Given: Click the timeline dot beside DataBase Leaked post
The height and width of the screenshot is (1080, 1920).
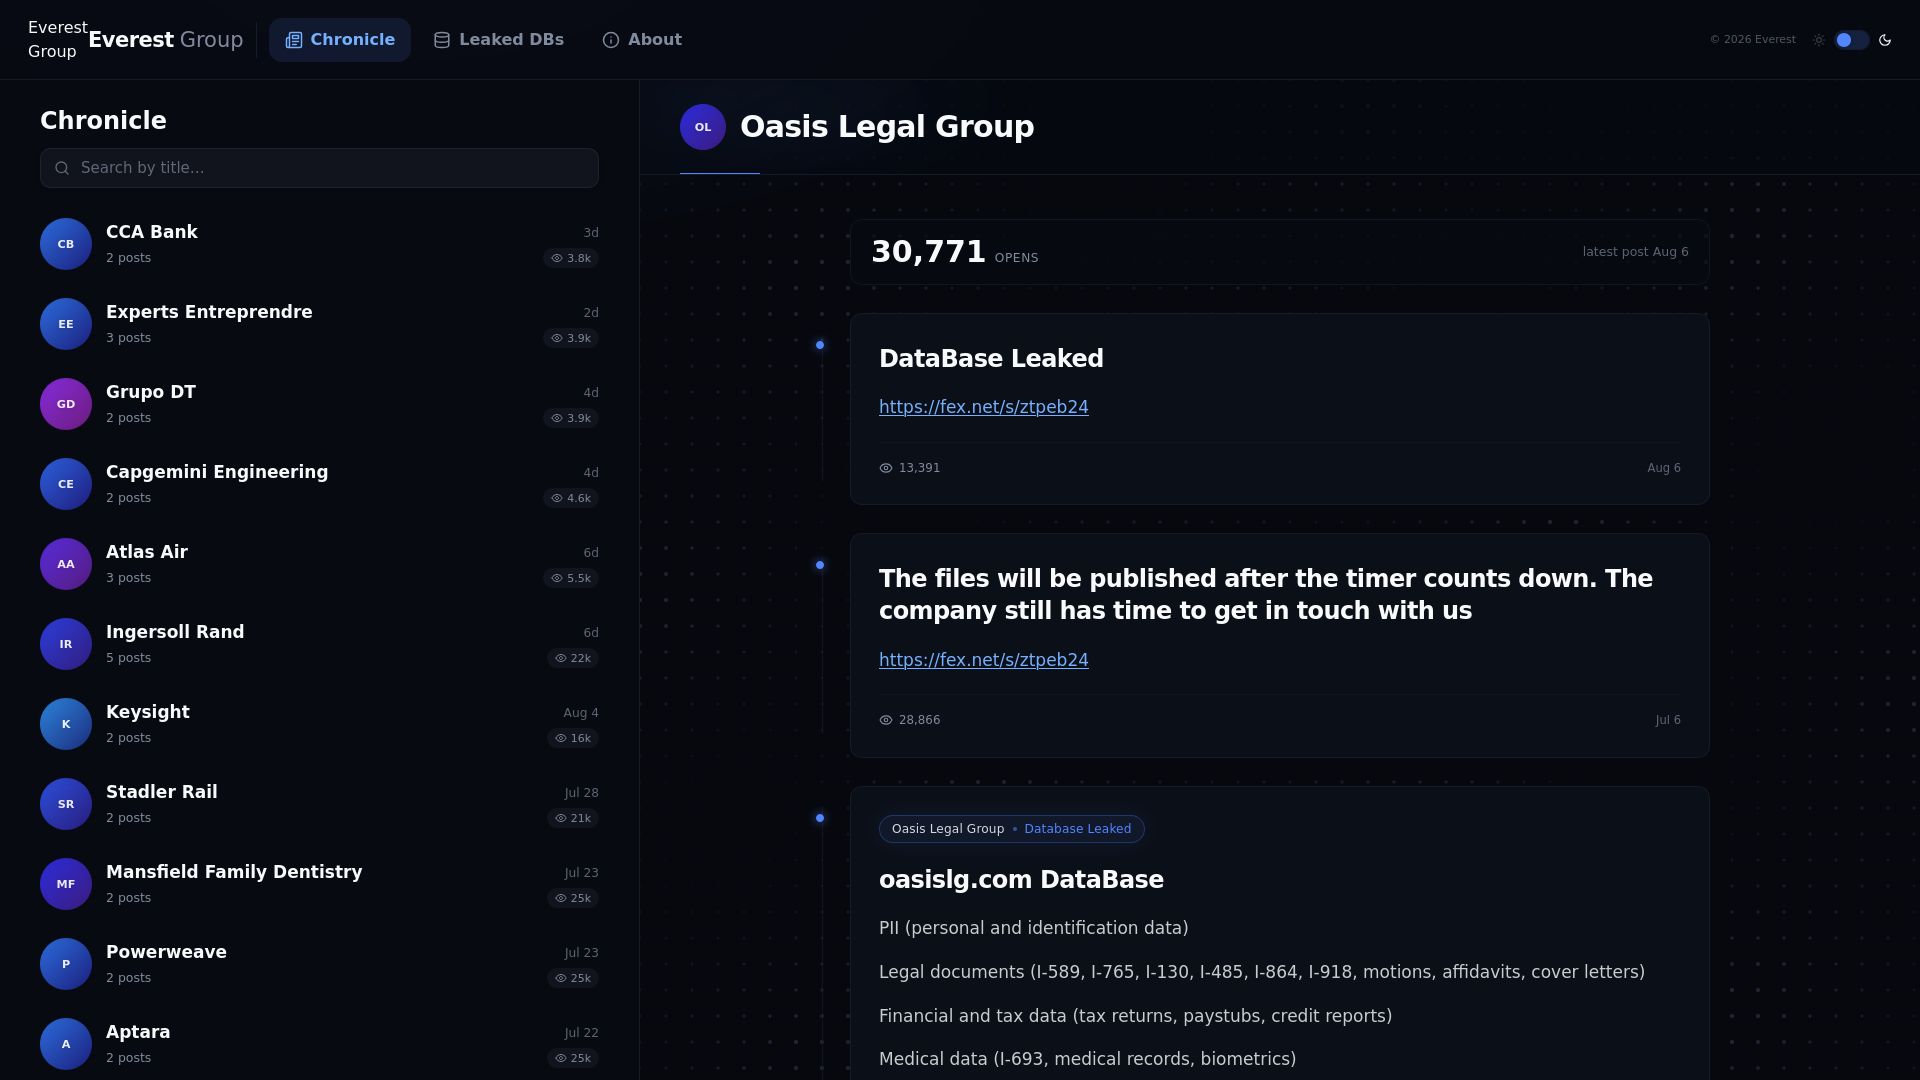Looking at the screenshot, I should click(820, 345).
